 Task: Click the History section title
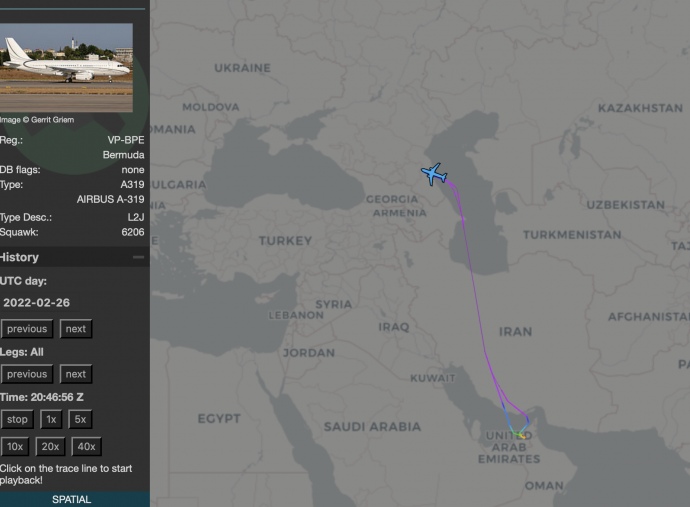[x=20, y=257]
